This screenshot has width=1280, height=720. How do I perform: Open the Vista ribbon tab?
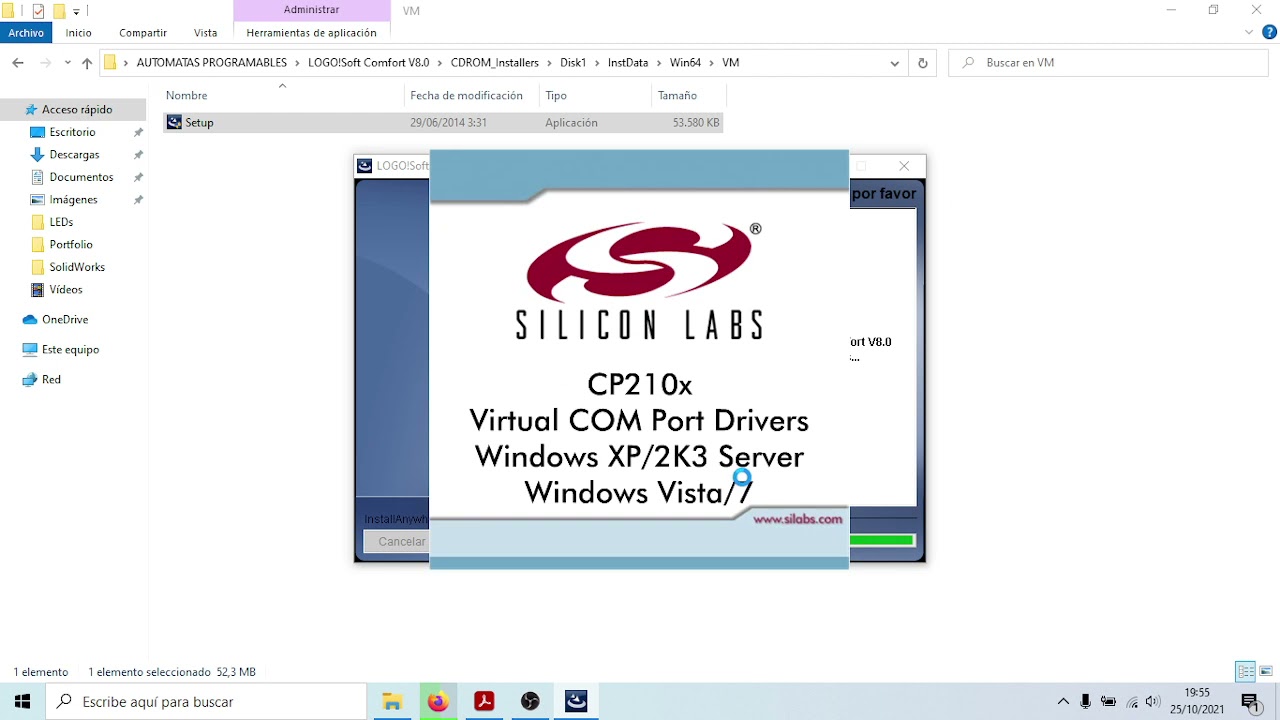[x=206, y=33]
